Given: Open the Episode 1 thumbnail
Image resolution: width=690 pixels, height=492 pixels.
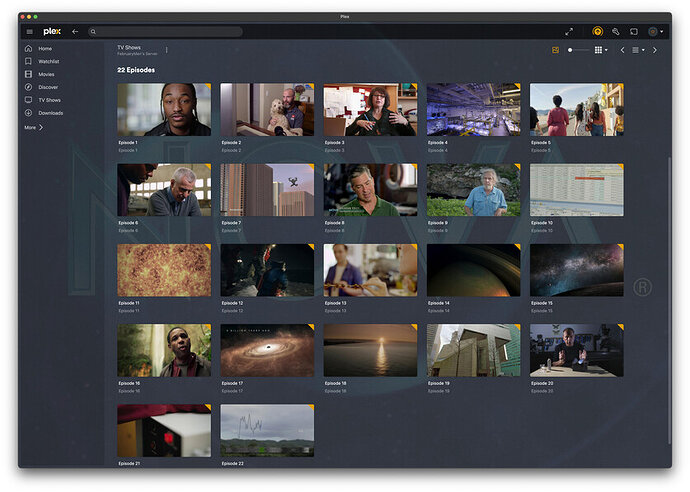Looking at the screenshot, I should click(x=164, y=110).
